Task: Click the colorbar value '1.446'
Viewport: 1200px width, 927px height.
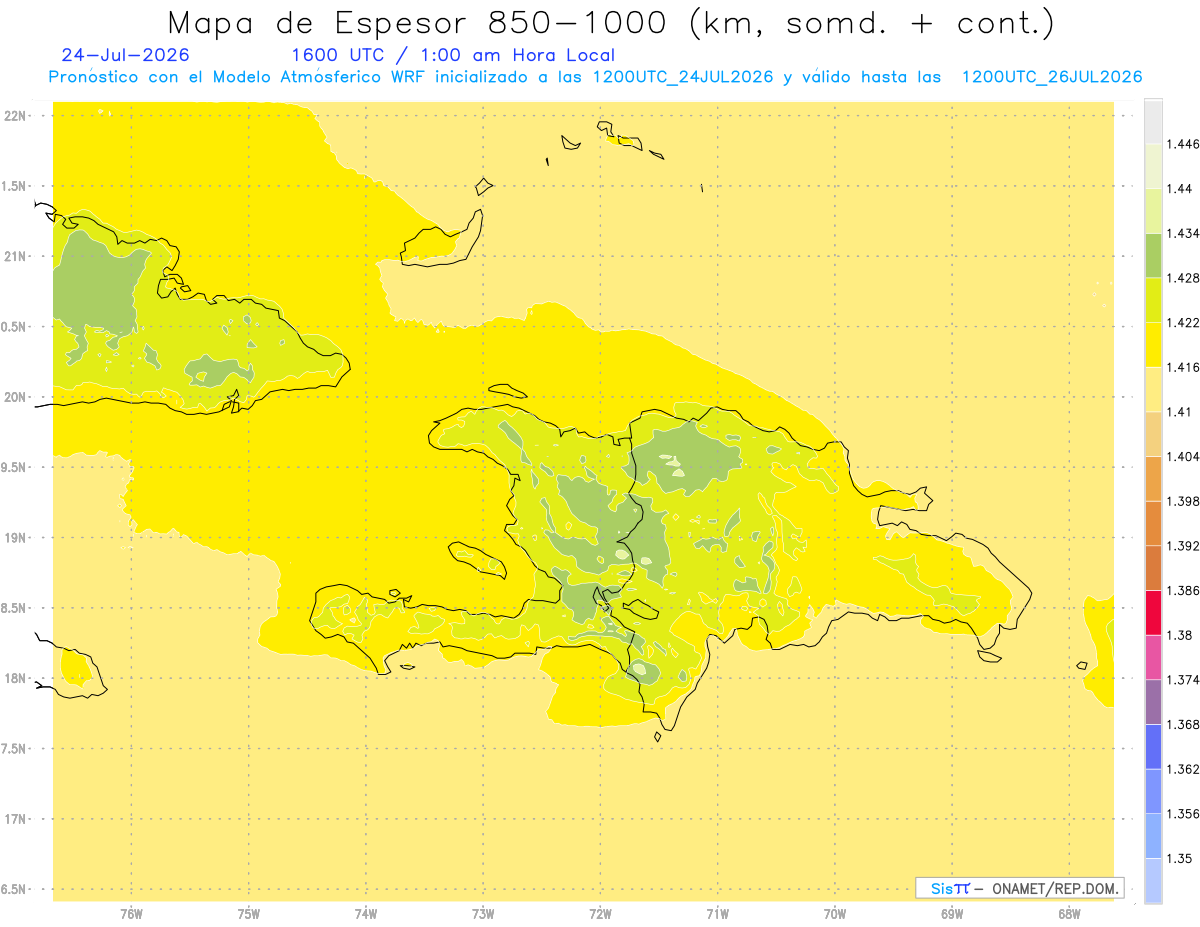Action: (1182, 144)
